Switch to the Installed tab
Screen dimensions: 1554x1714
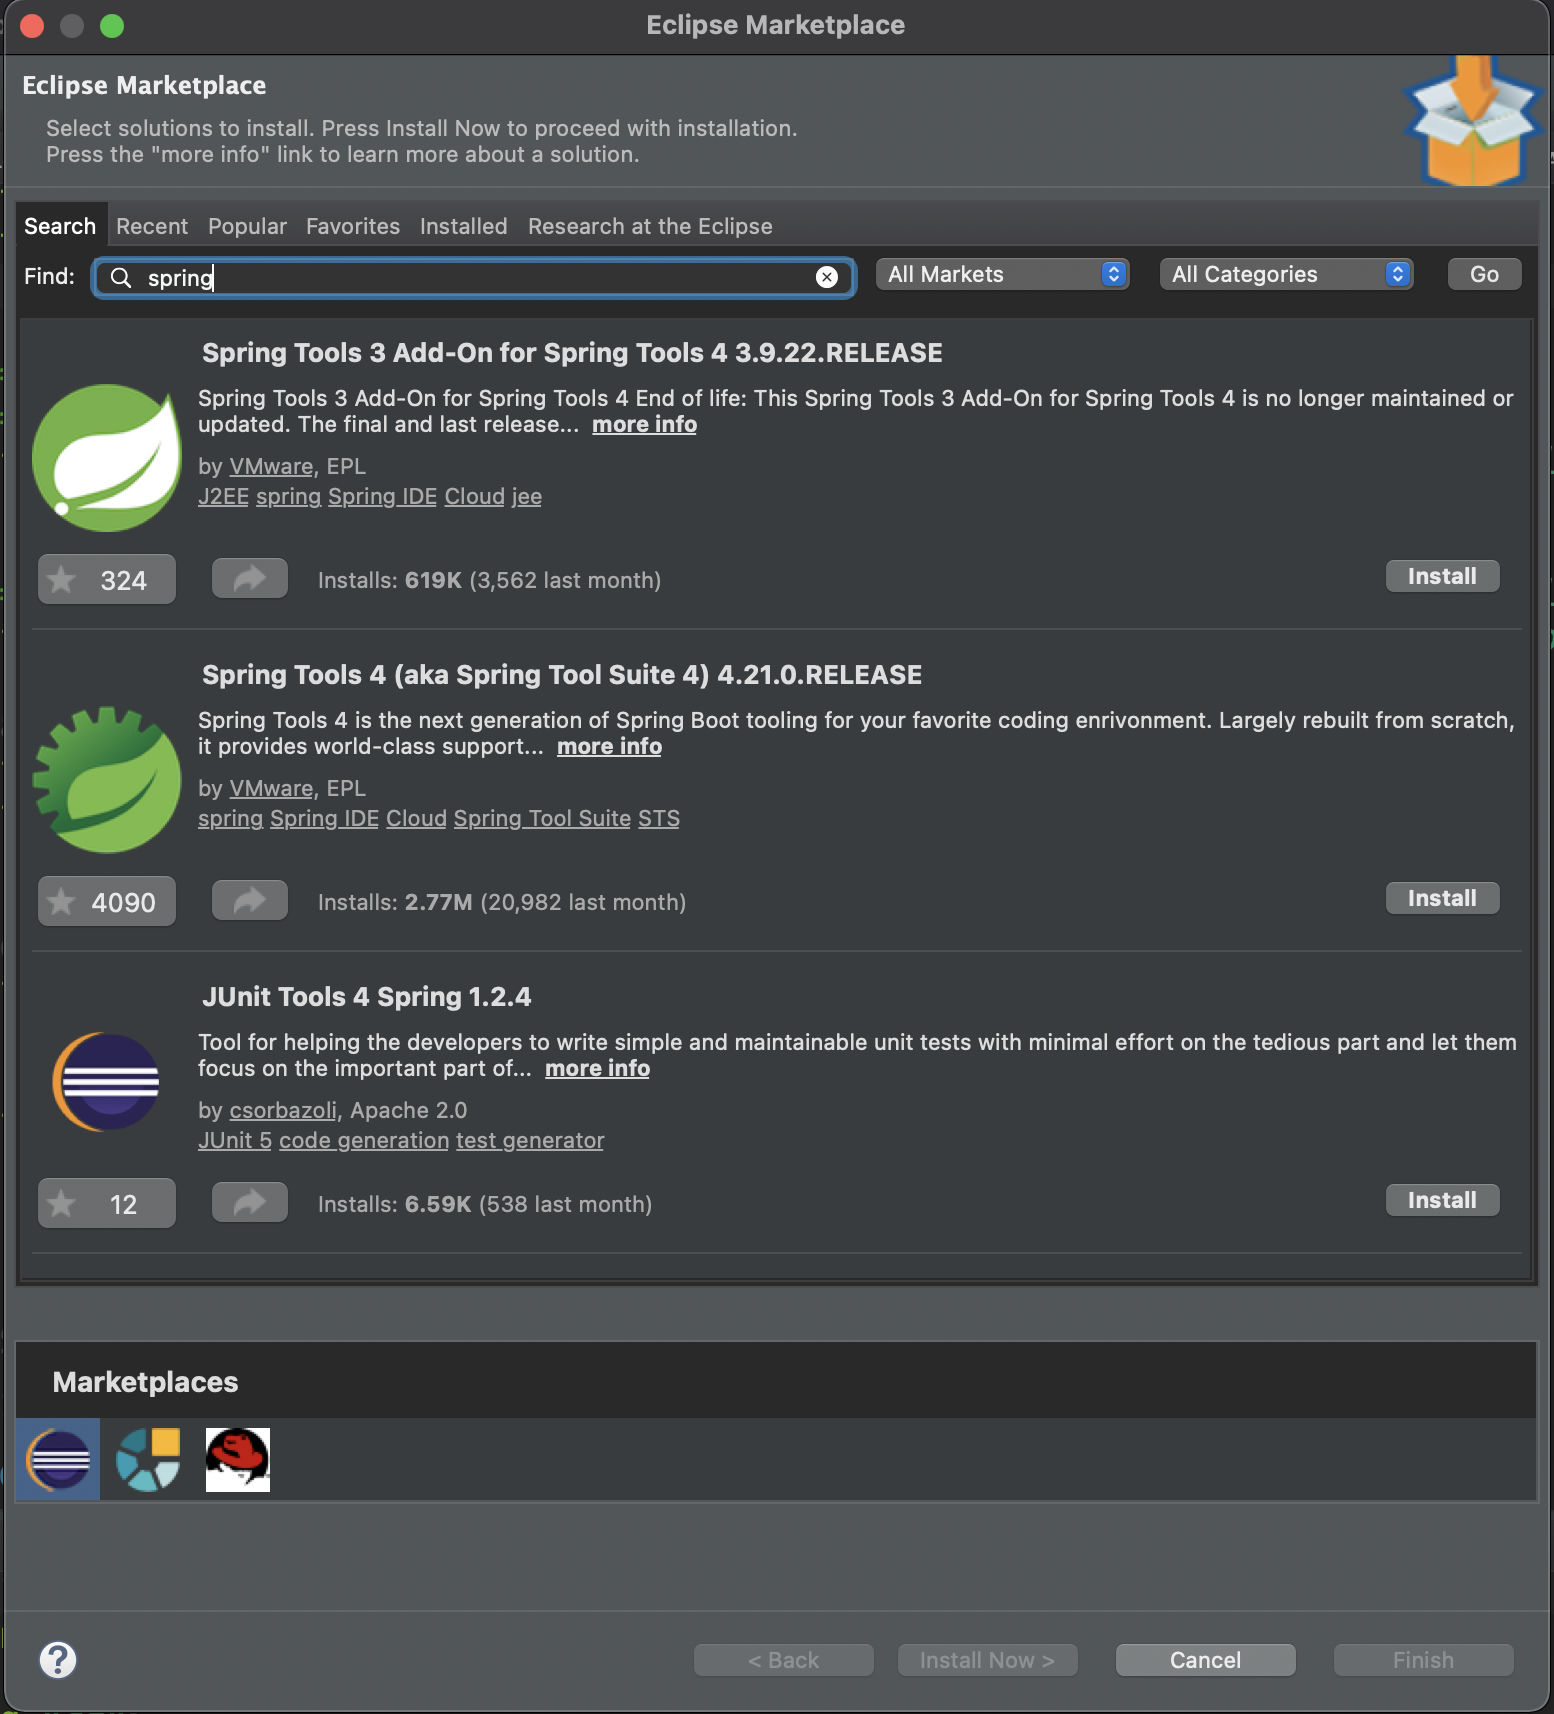(x=463, y=226)
